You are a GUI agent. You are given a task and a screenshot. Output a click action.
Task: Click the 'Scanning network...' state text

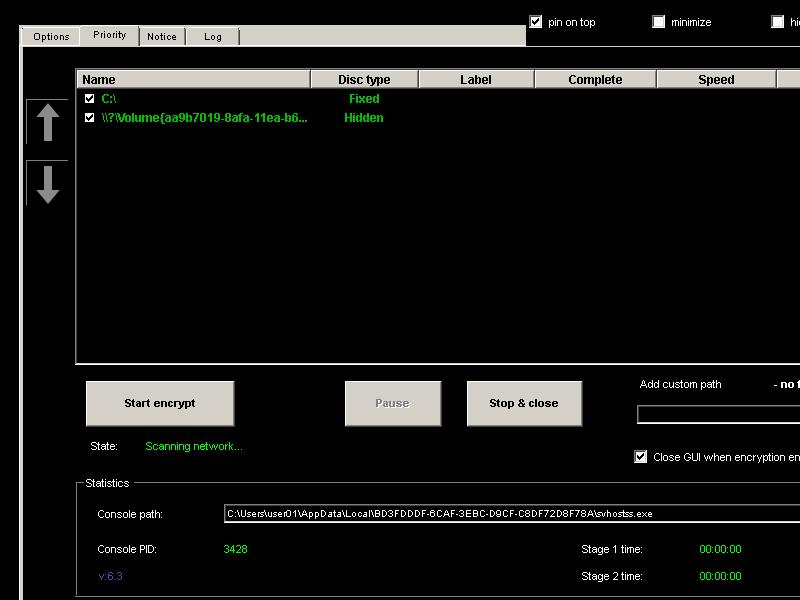pos(194,446)
